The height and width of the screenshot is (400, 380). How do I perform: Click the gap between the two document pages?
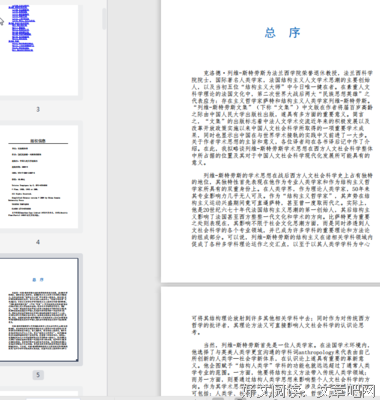click(270, 284)
